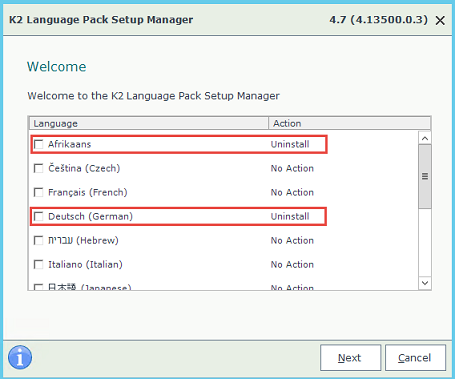This screenshot has width=455, height=379.
Task: Cancel the language pack setup
Action: (x=415, y=358)
